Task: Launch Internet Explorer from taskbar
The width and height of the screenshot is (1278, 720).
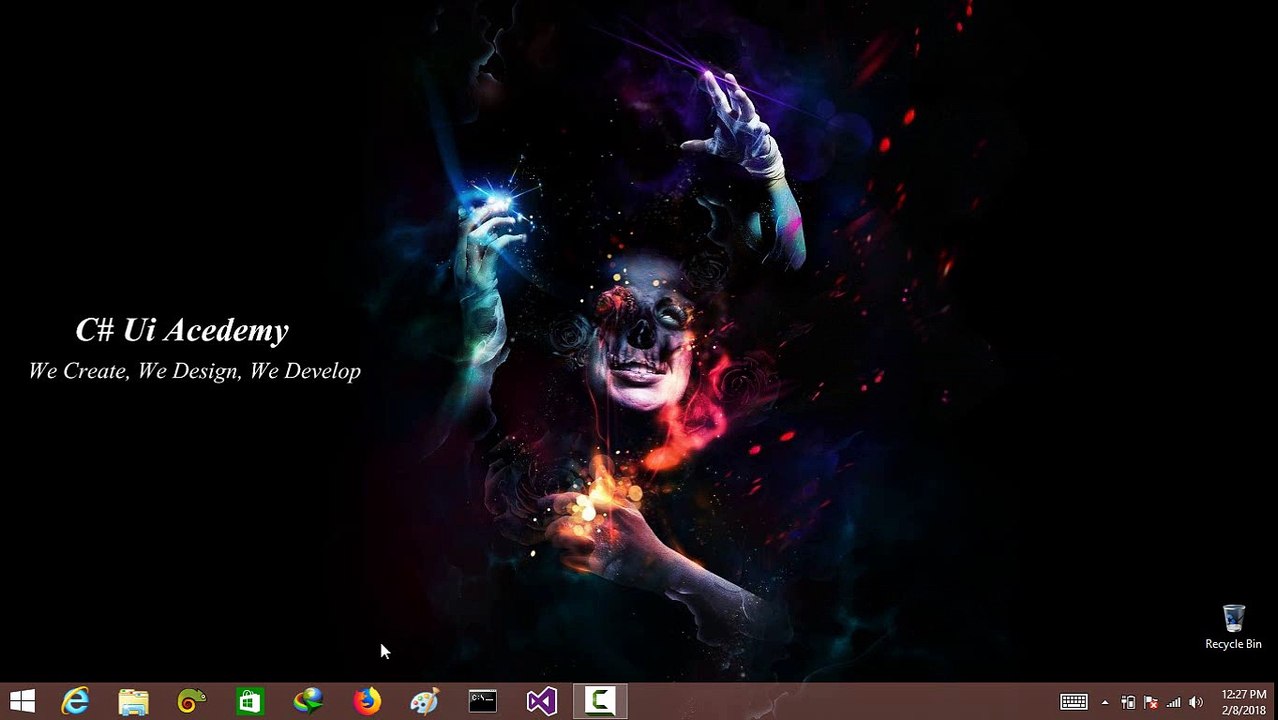Action: 75,701
